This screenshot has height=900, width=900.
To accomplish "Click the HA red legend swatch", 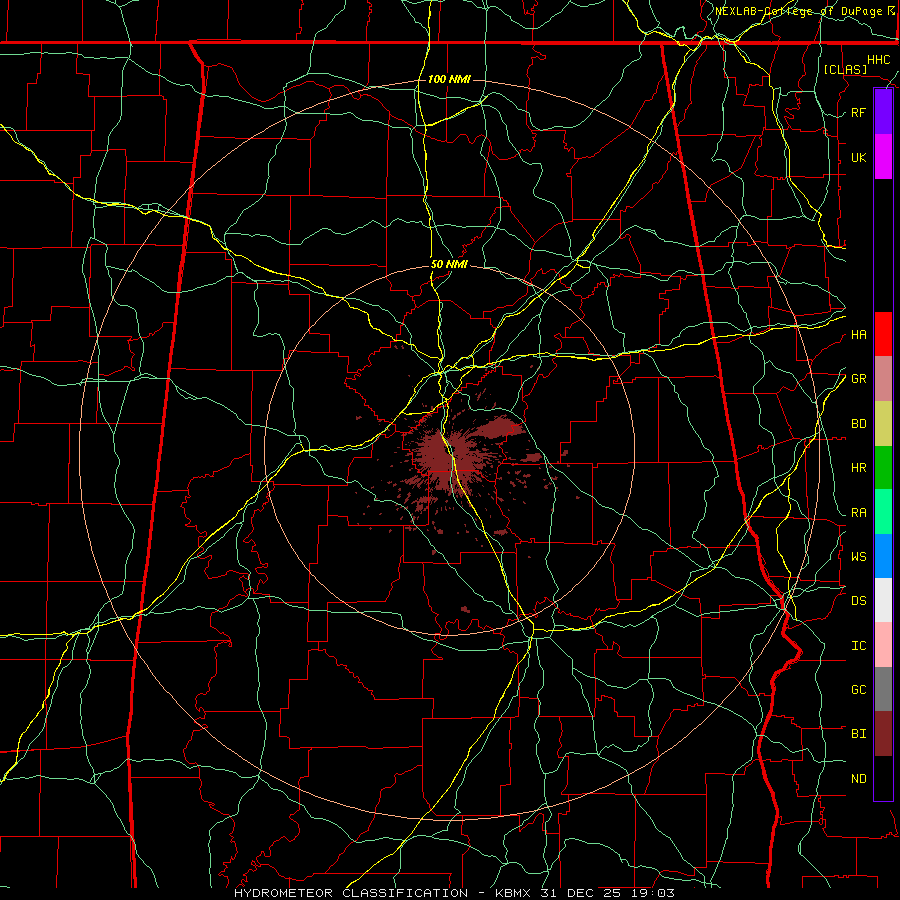I will tap(883, 334).
